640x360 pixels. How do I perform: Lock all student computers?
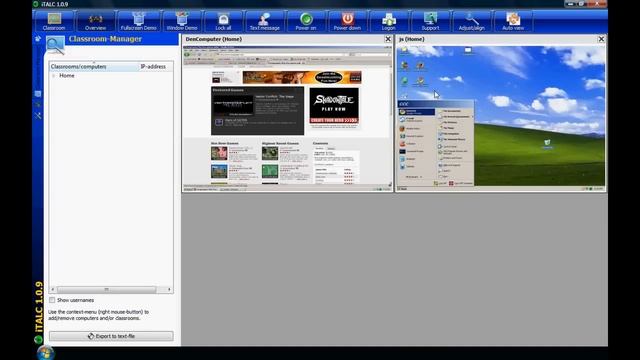point(223,21)
